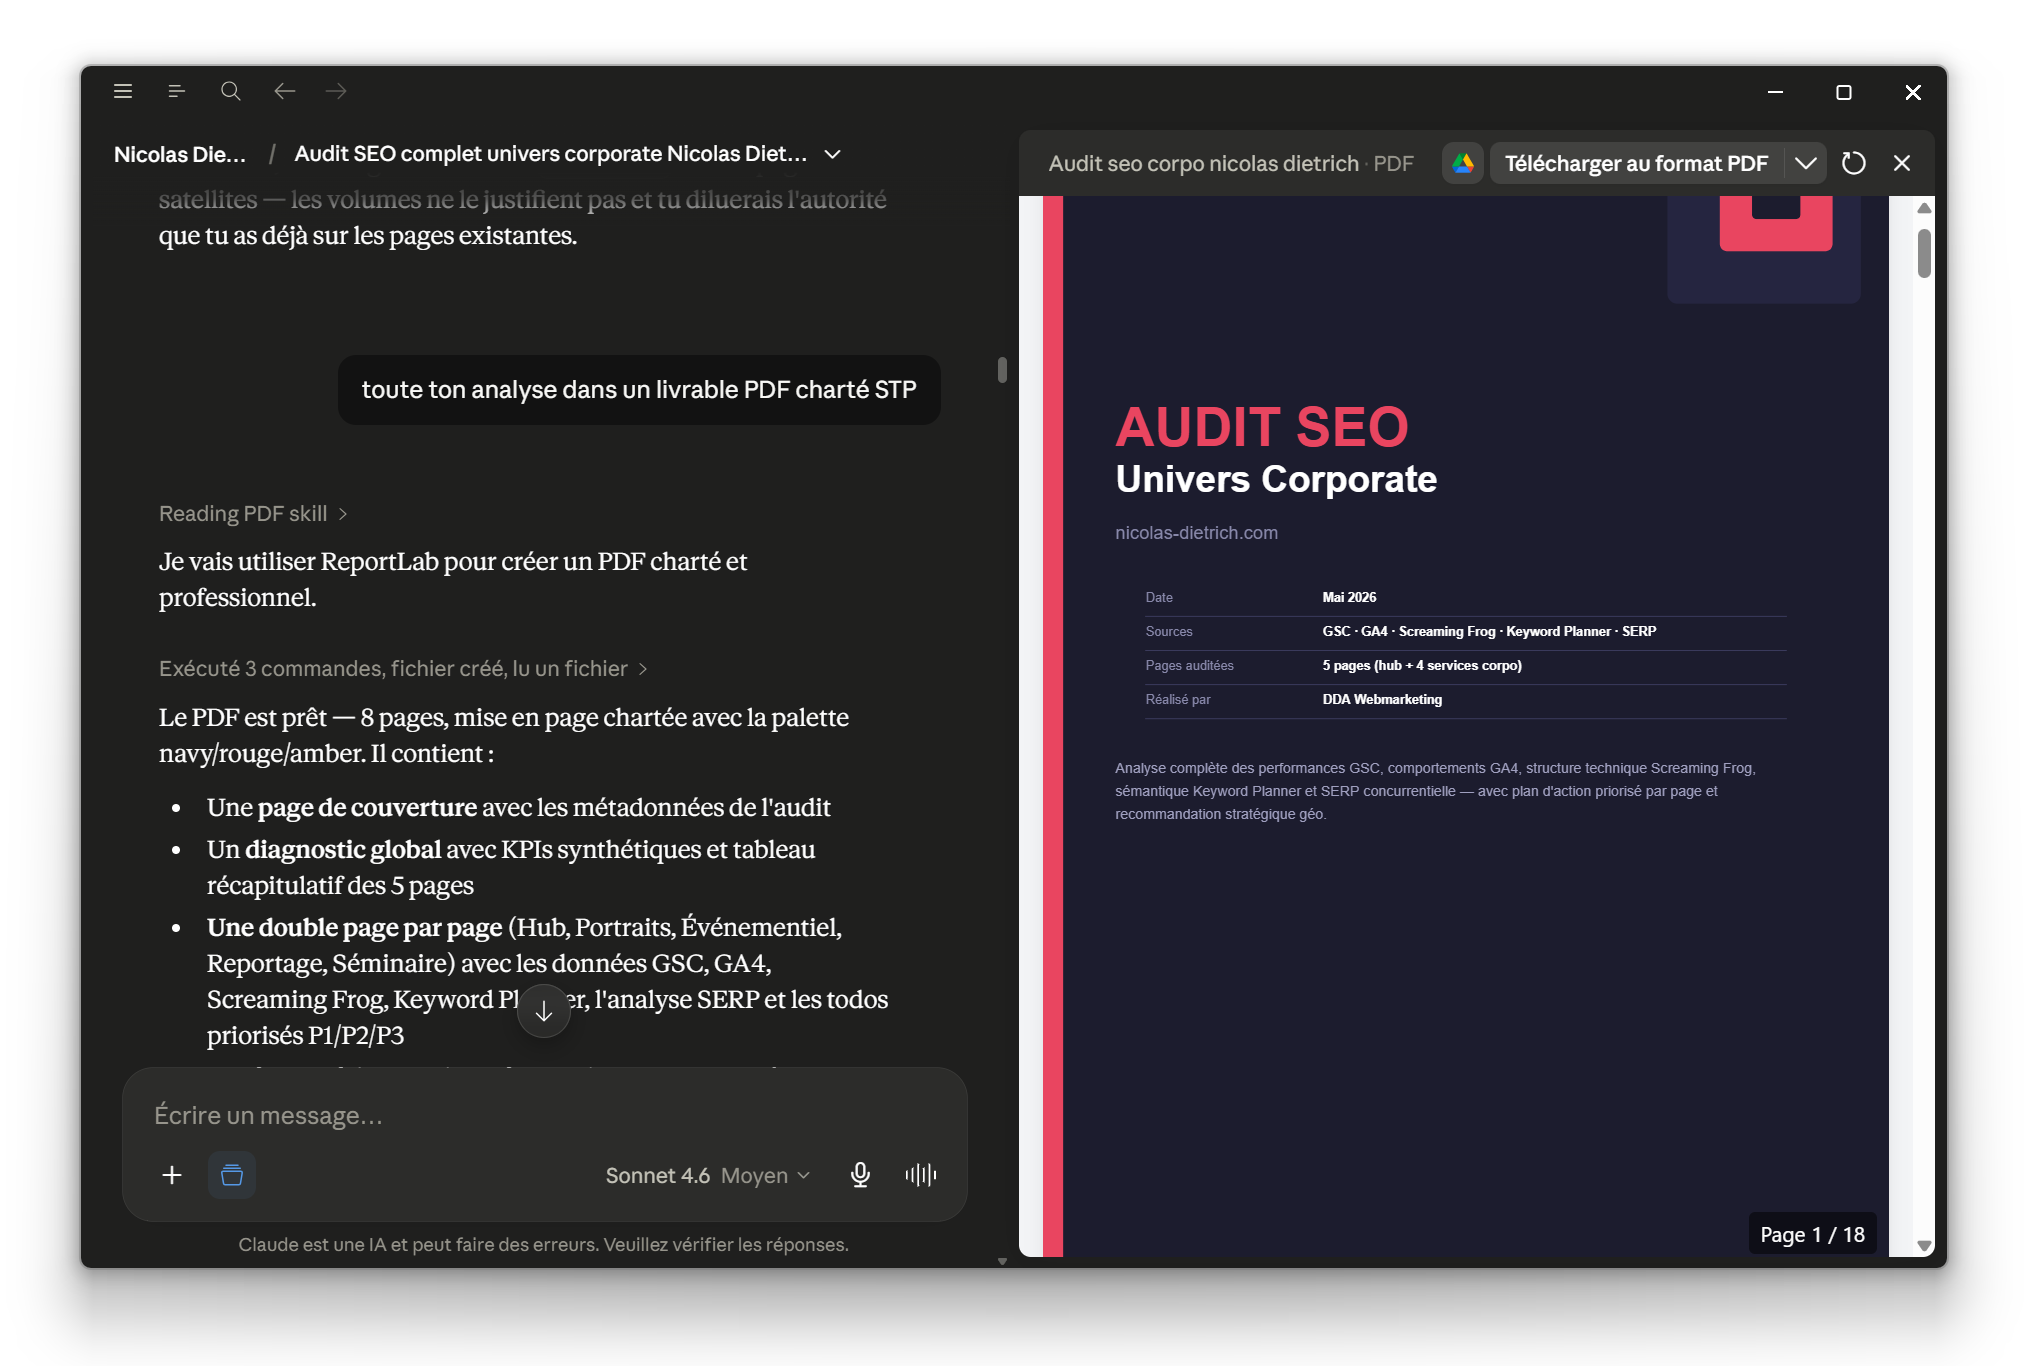
Task: Click 'Univers Corporate' subtitle in PDF
Action: [1276, 480]
